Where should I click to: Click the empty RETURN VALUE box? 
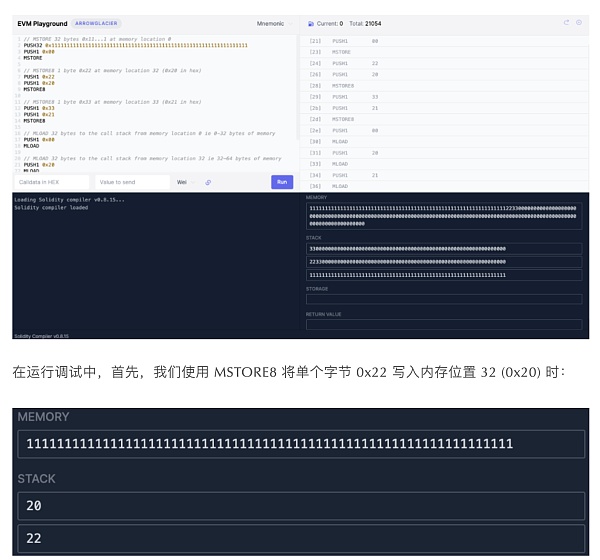[443, 324]
